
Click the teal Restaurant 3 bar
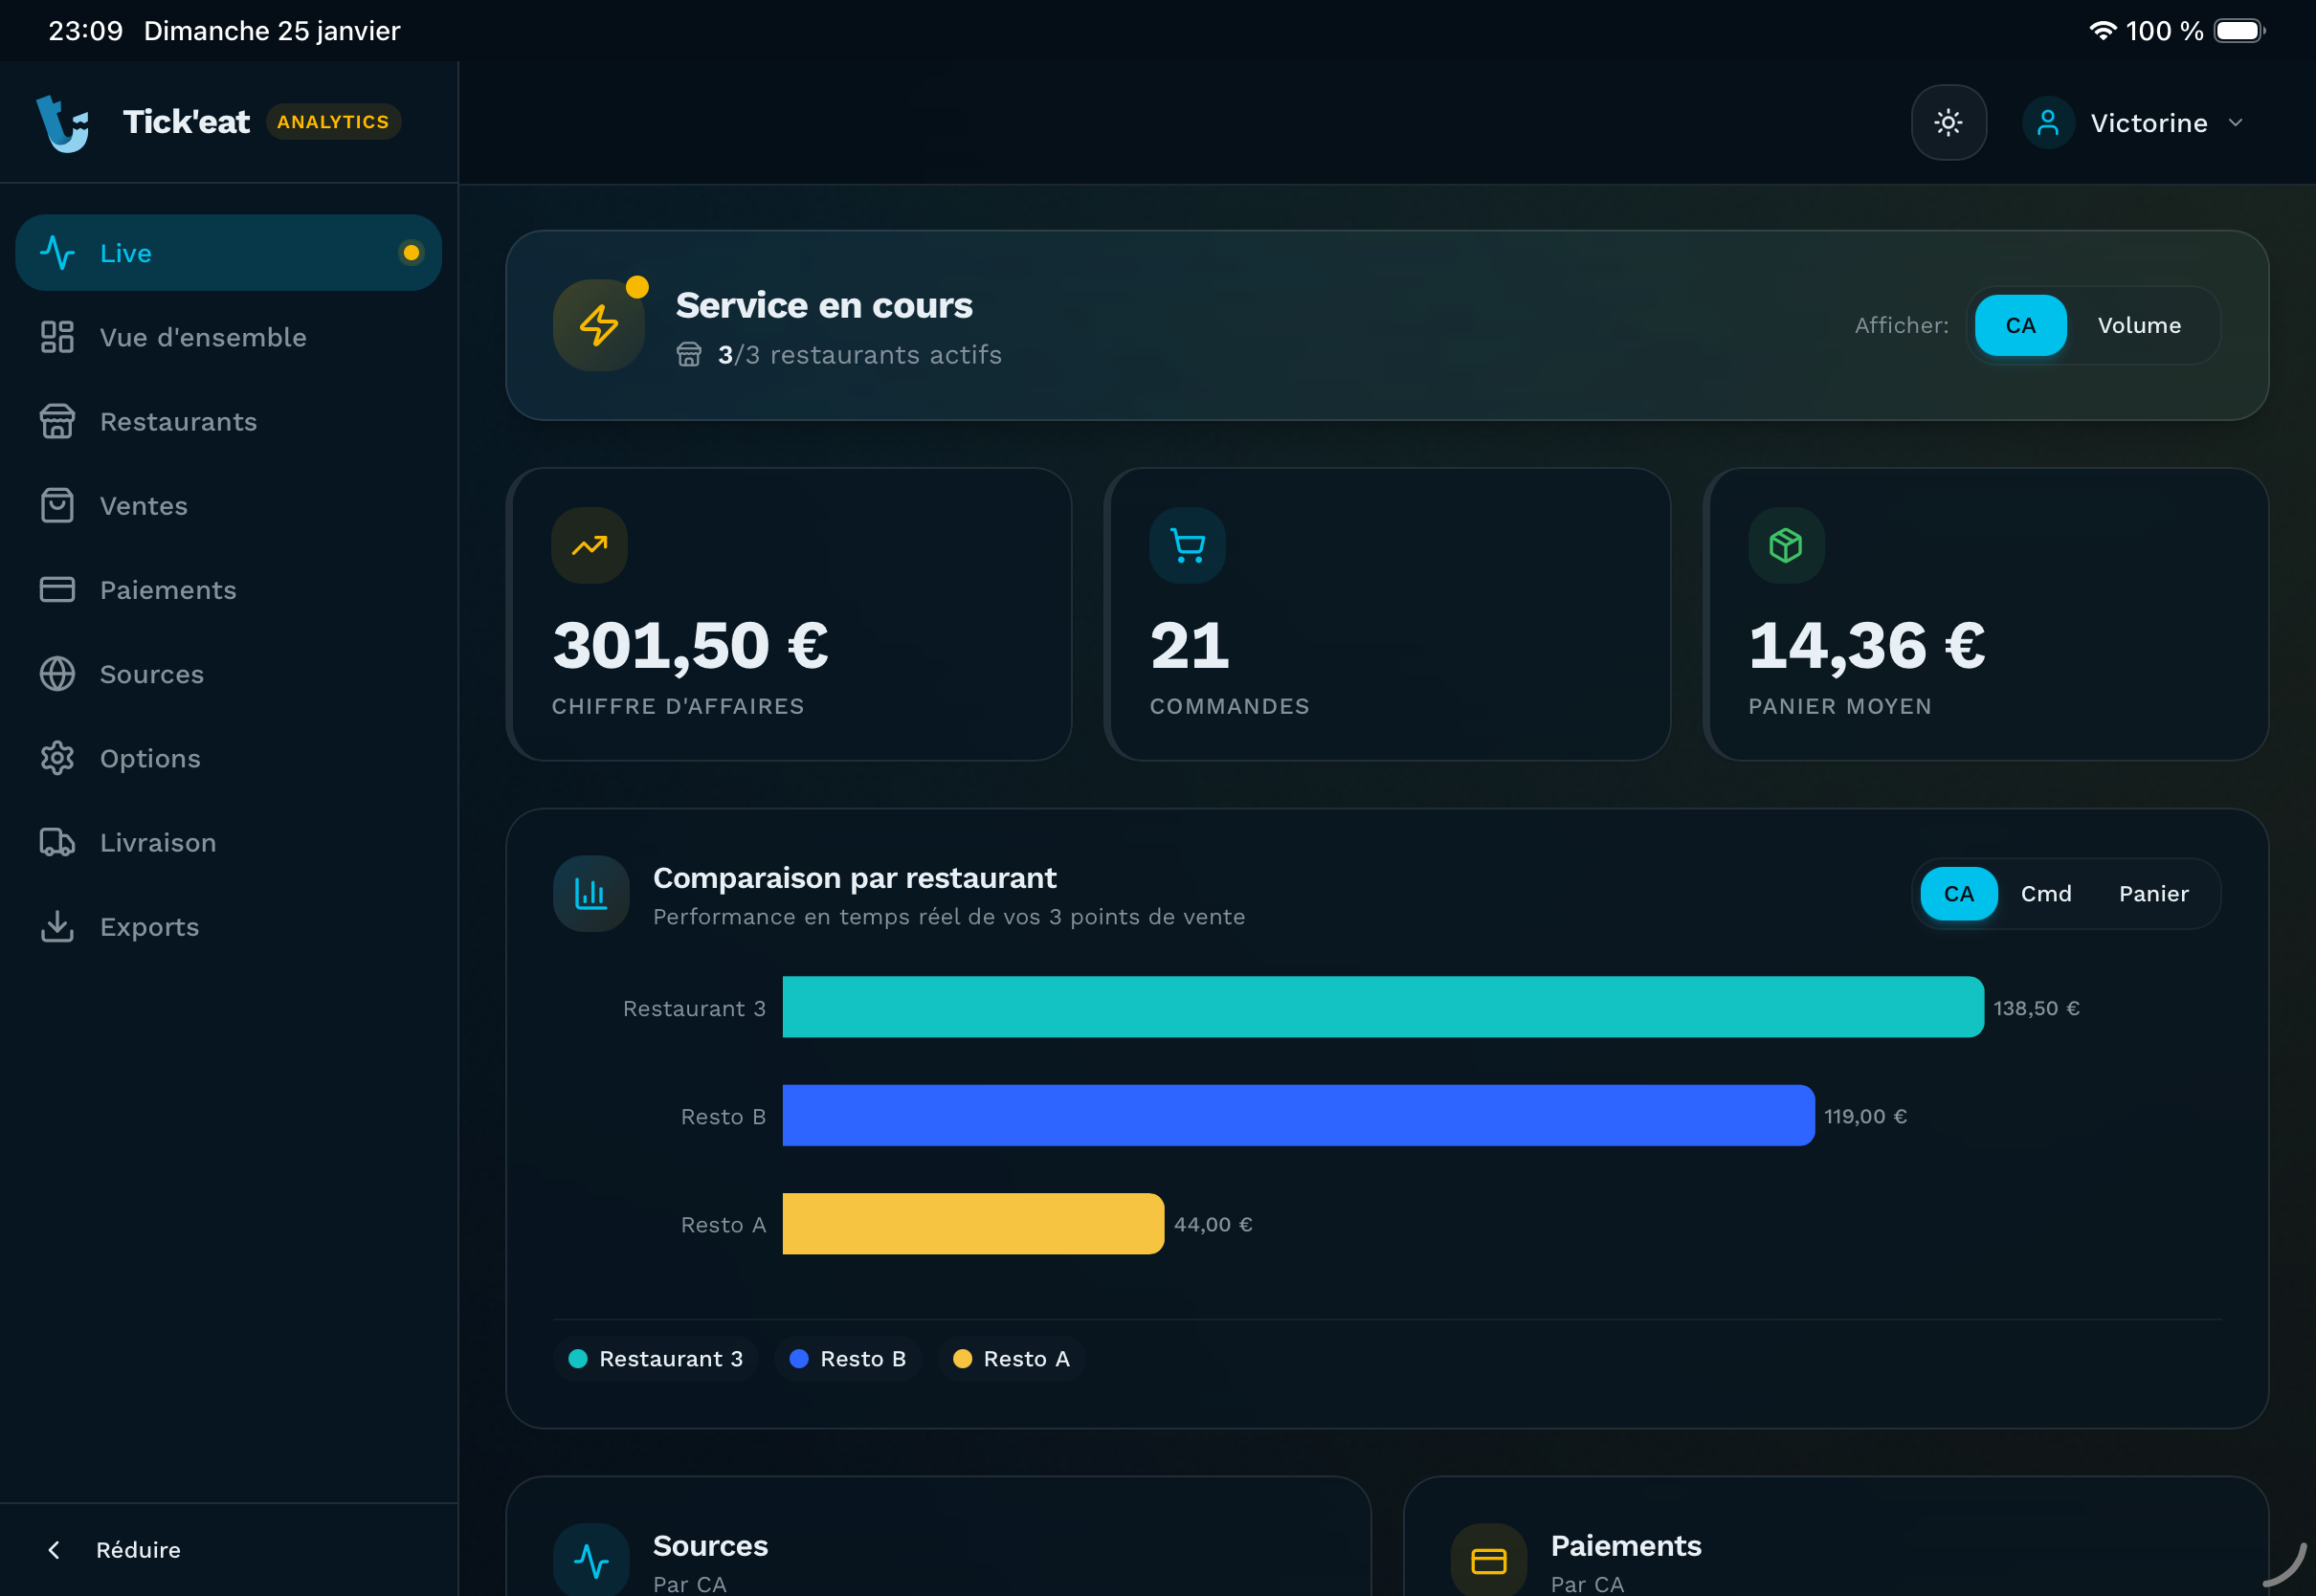tap(1382, 1008)
